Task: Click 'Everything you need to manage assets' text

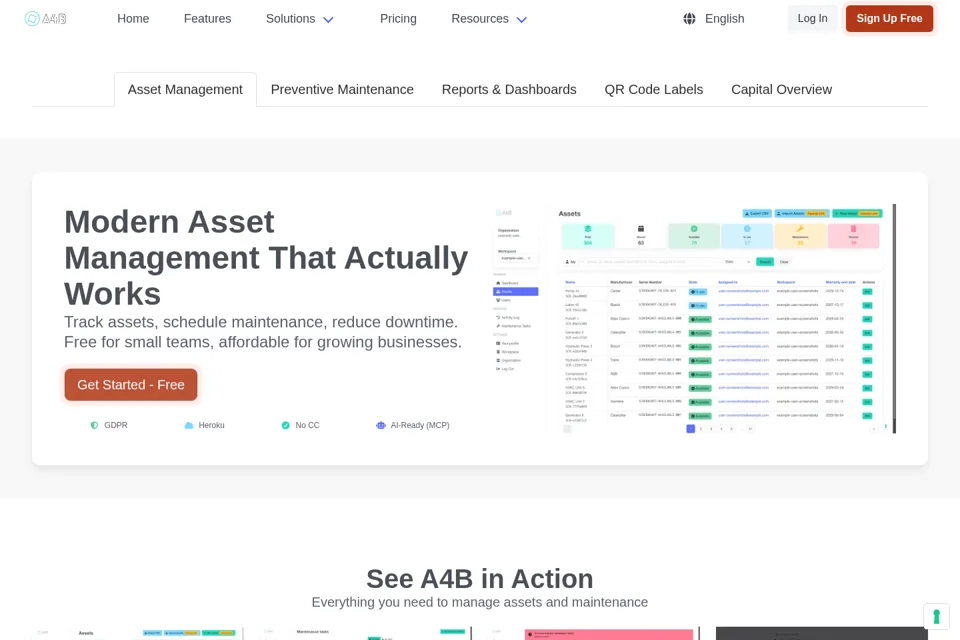Action: coord(479,602)
